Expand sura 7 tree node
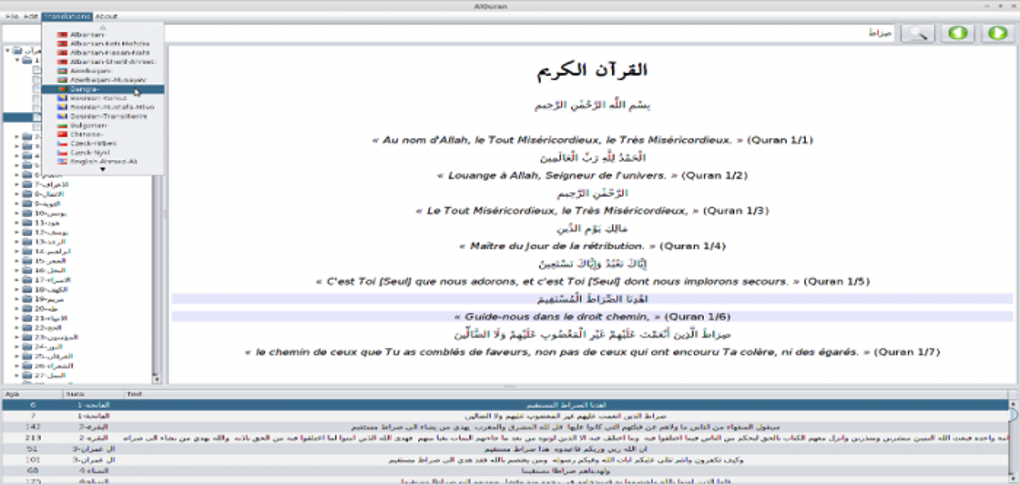Screen dimensions: 1020x485 tap(16, 184)
